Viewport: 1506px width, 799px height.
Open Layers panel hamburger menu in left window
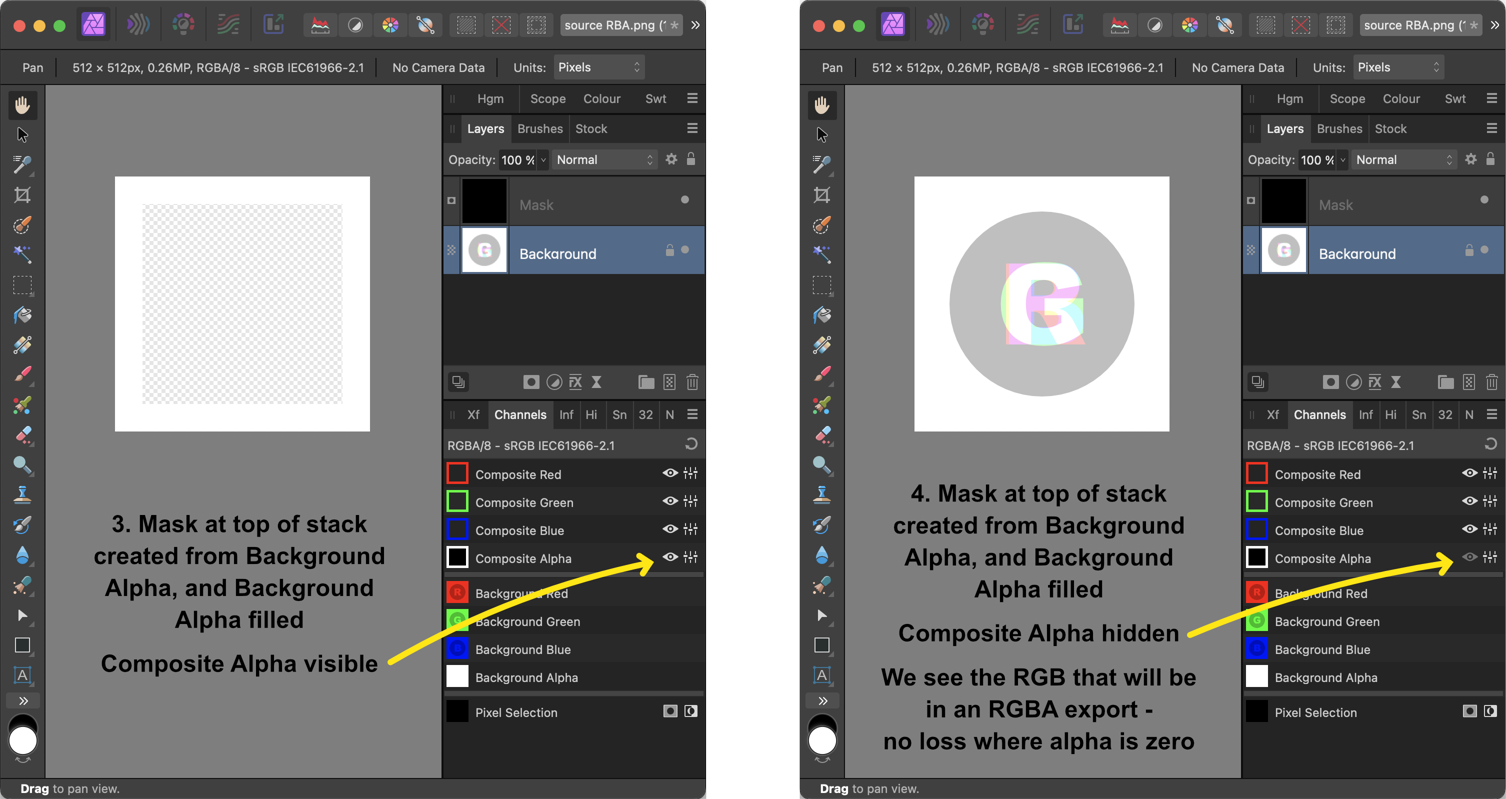pyautogui.click(x=692, y=128)
